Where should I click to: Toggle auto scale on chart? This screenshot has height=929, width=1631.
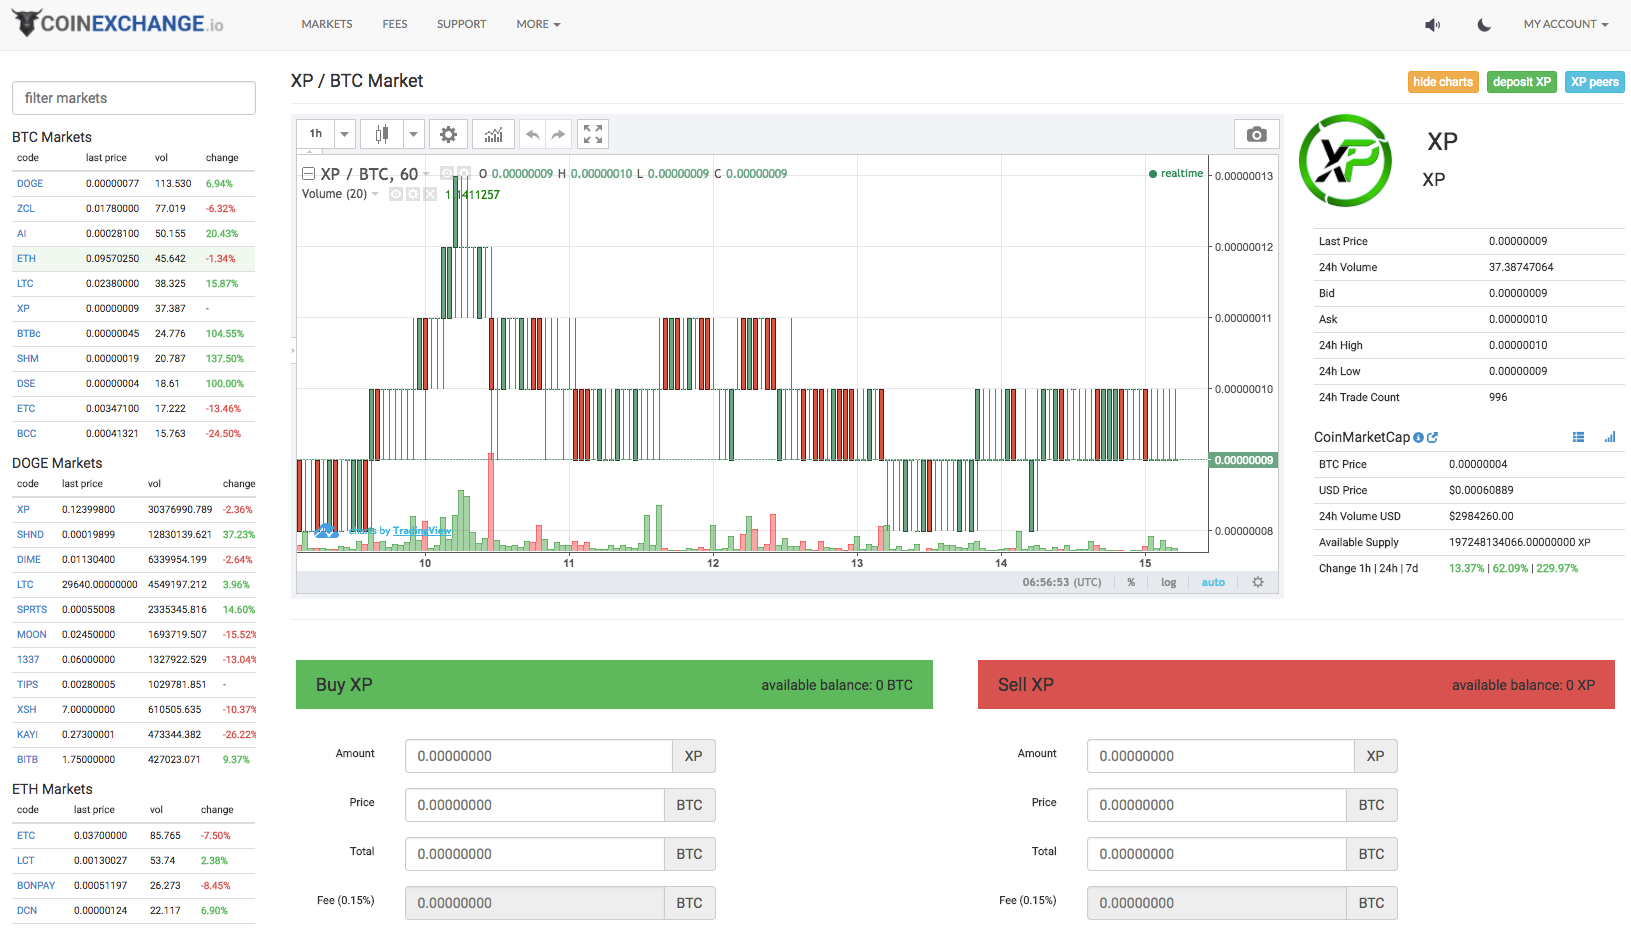pyautogui.click(x=1213, y=582)
